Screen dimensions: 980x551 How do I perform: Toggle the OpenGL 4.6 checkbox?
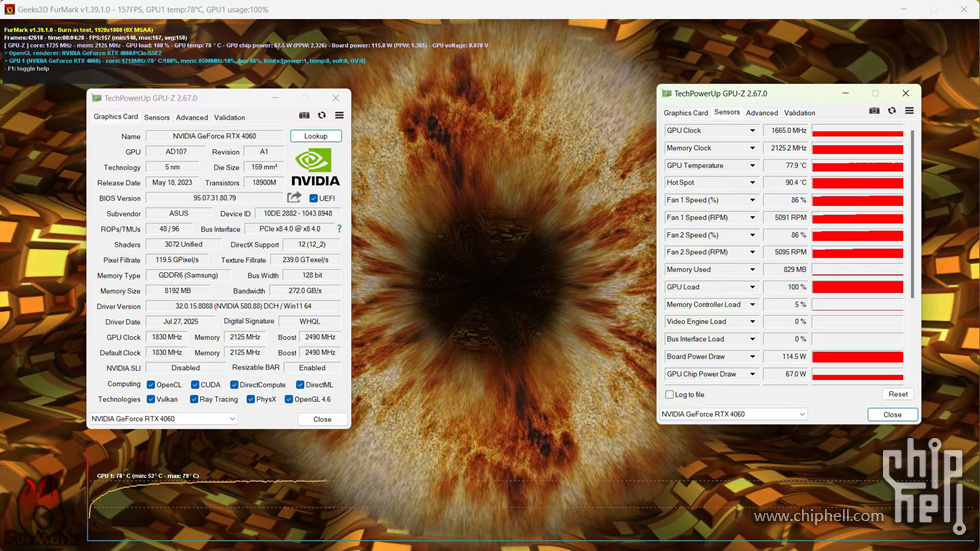289,399
